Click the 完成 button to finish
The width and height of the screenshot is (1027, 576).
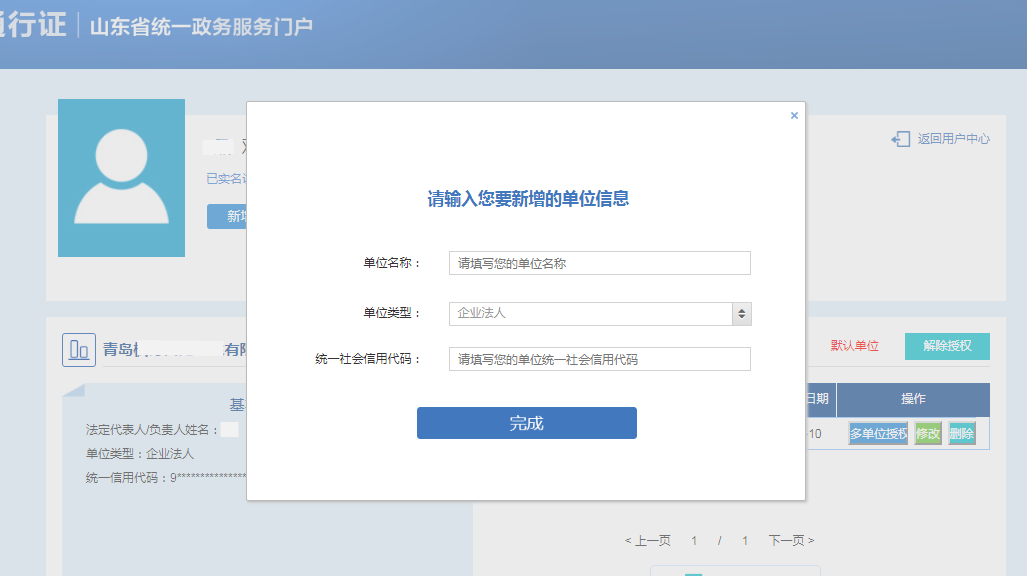click(526, 422)
